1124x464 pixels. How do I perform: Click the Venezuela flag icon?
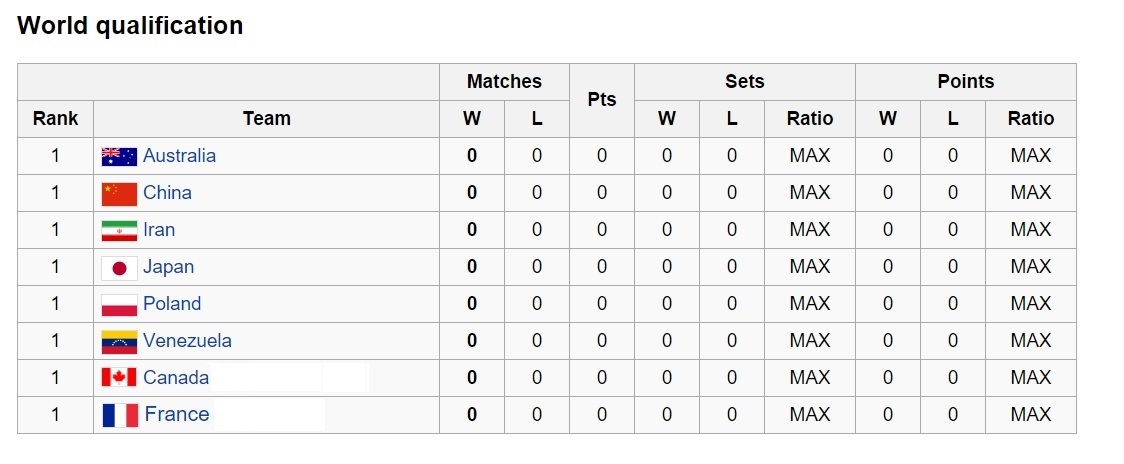(x=119, y=341)
